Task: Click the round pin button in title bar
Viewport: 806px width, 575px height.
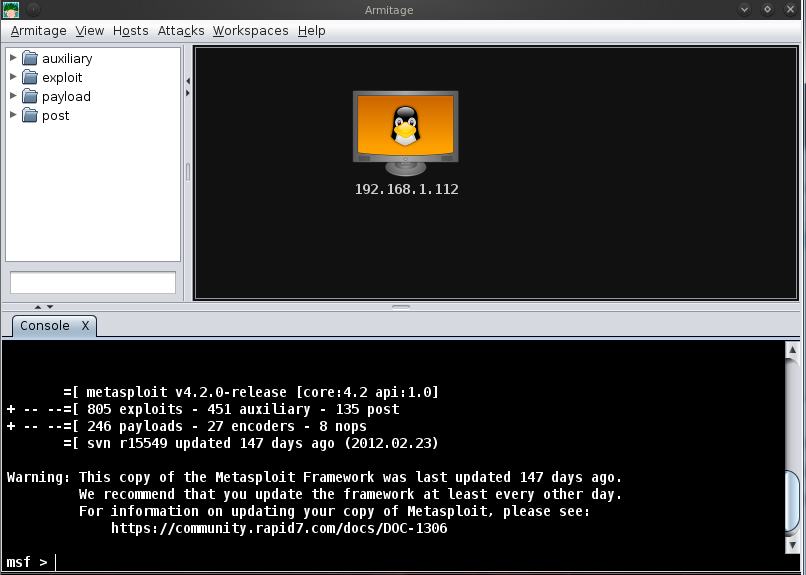Action: (33, 9)
